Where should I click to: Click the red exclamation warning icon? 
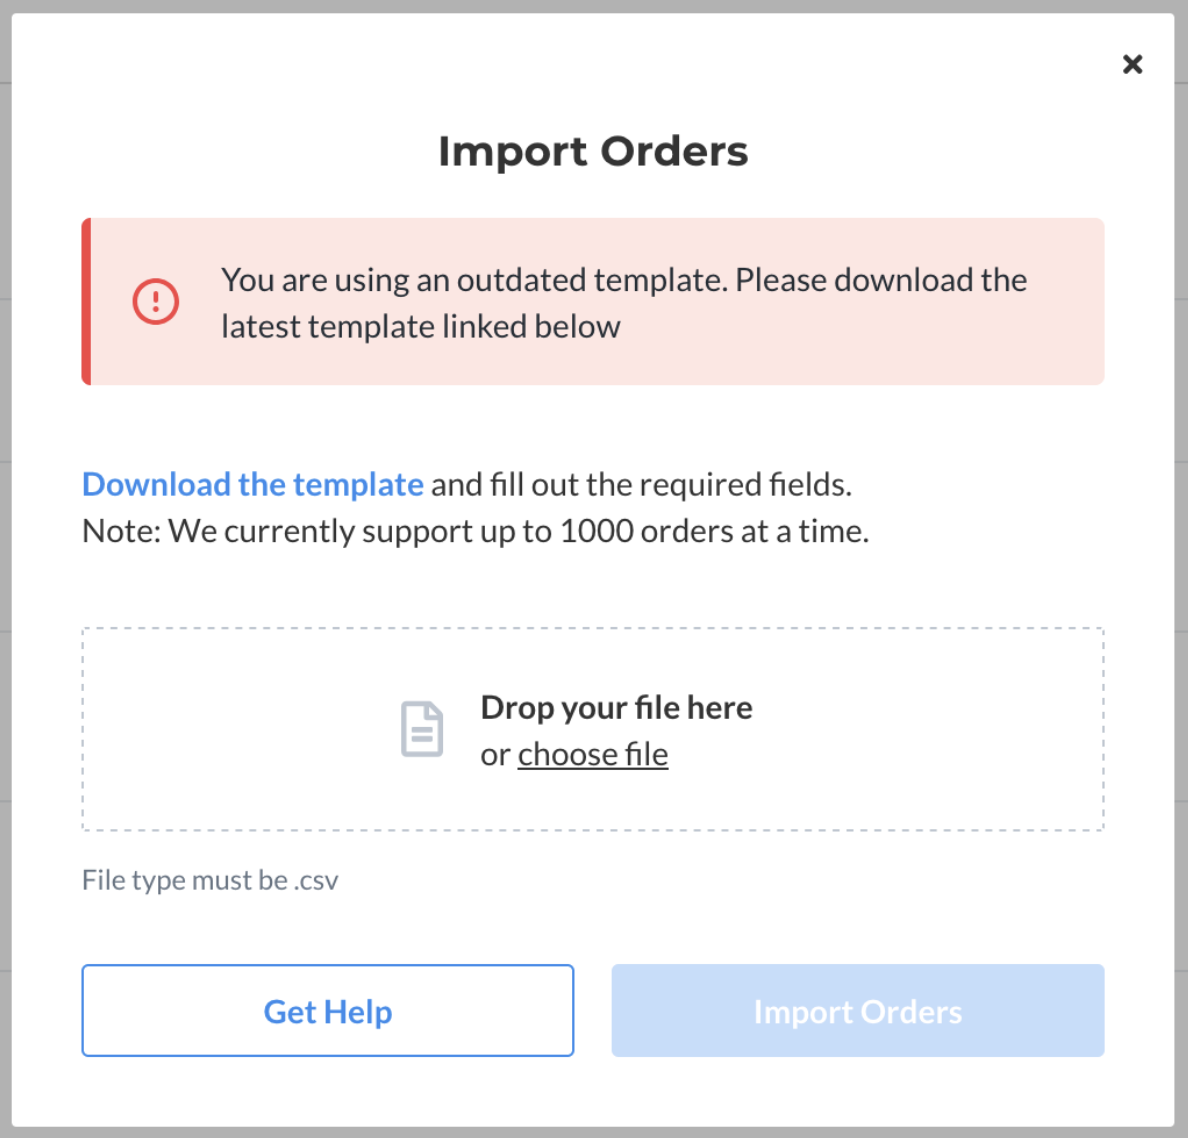156,302
